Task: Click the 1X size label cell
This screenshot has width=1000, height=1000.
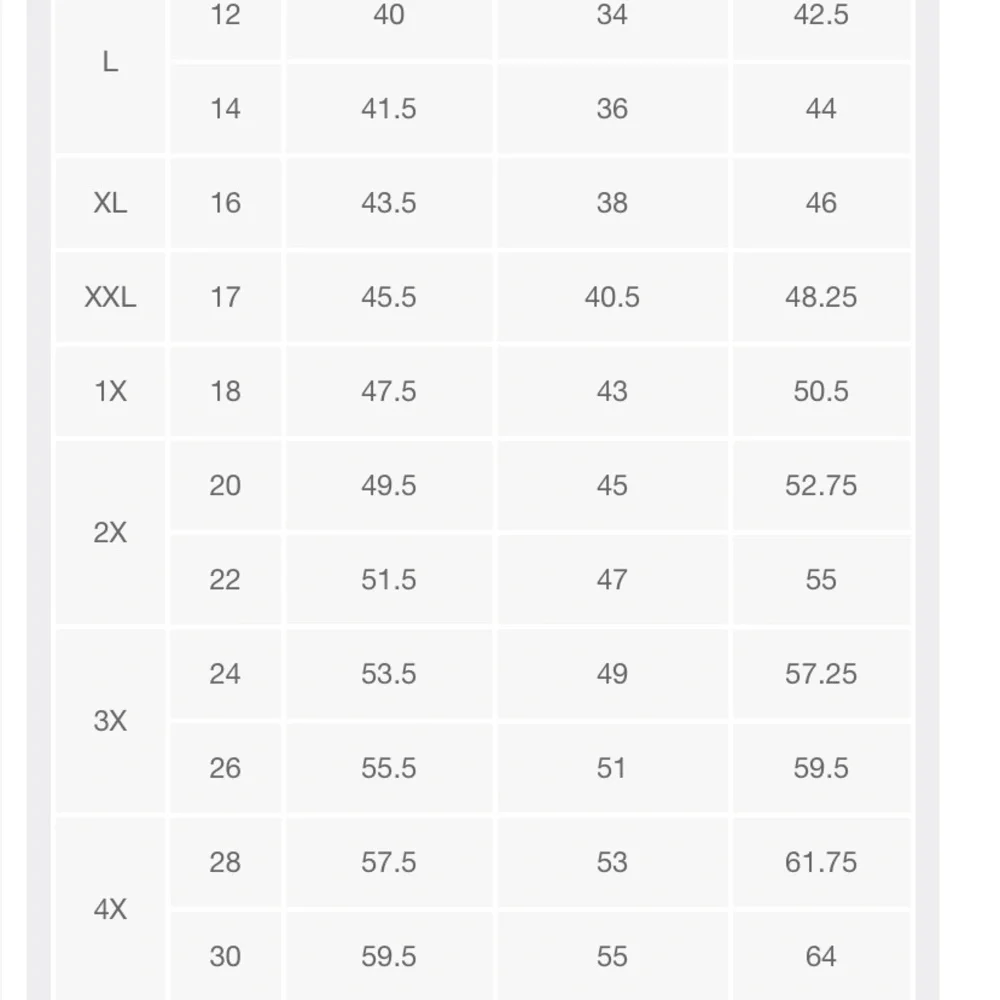Action: pyautogui.click(x=110, y=391)
